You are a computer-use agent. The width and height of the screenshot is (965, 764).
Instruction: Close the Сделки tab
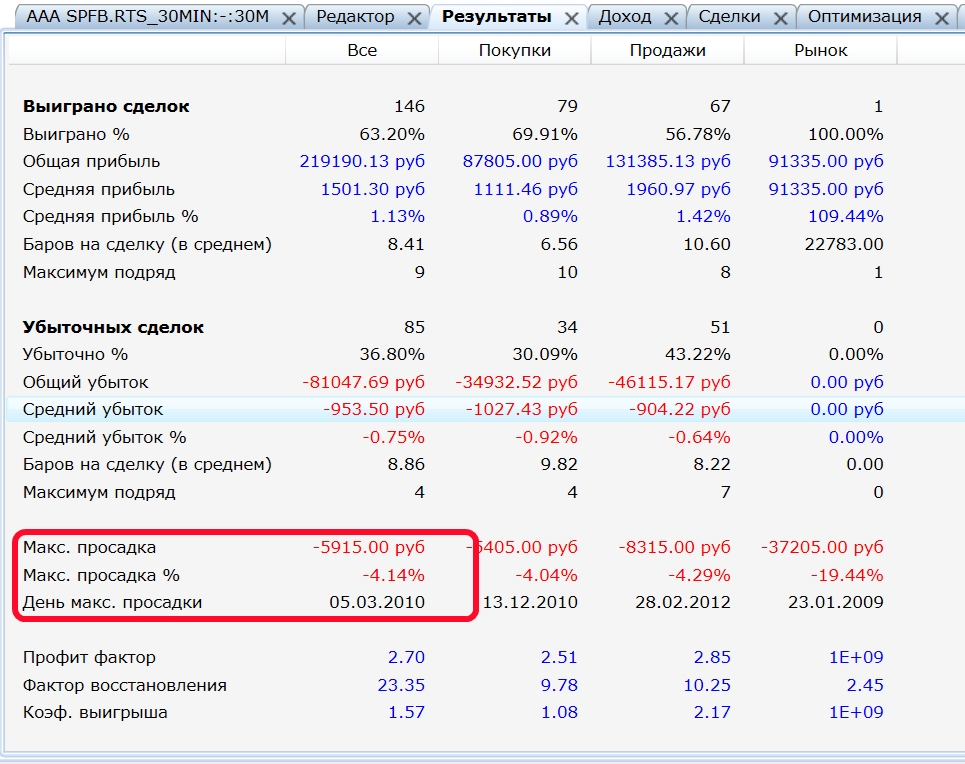tap(780, 18)
